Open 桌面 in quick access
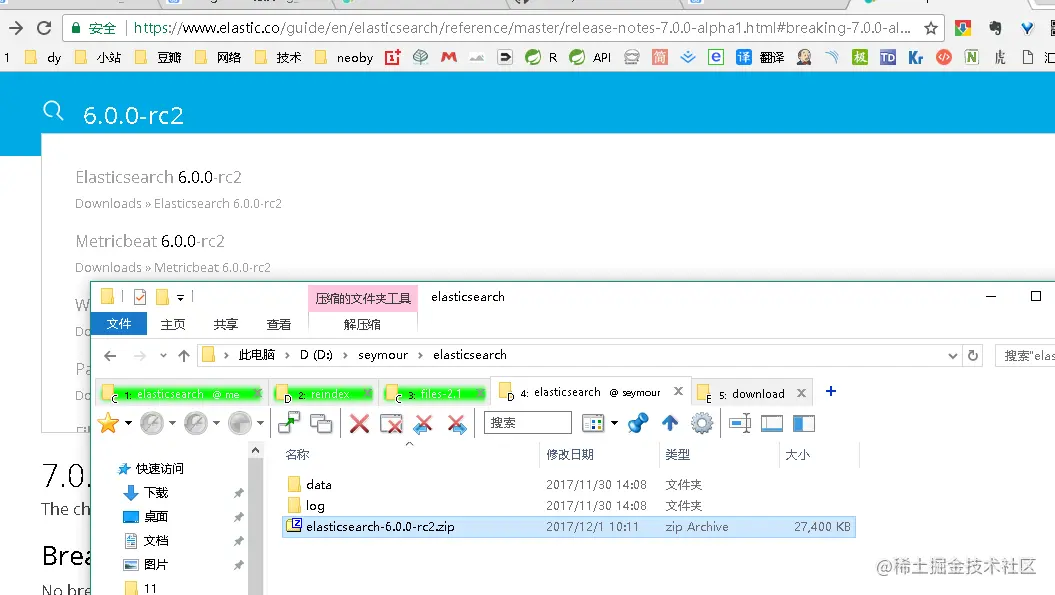This screenshot has width=1055, height=595. 155,516
